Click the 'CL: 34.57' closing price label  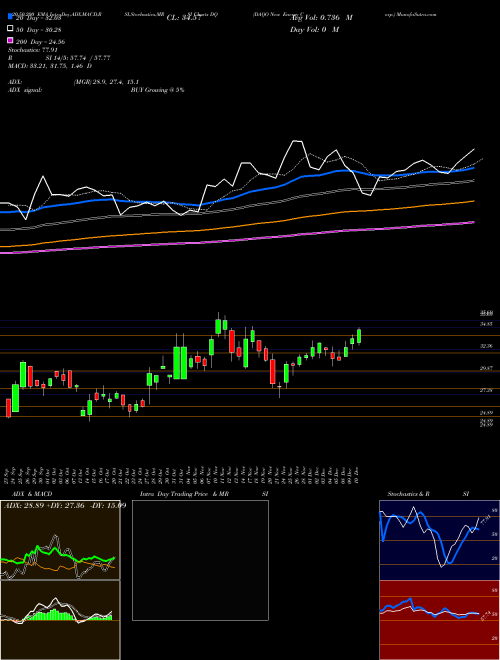pyautogui.click(x=184, y=18)
